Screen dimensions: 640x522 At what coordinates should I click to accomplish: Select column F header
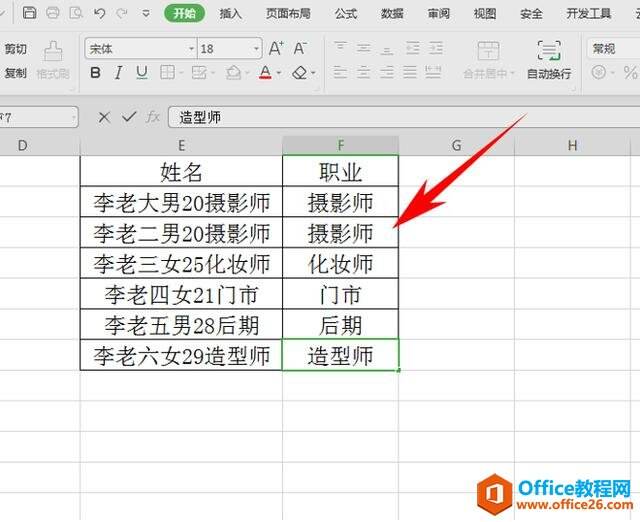click(x=340, y=145)
